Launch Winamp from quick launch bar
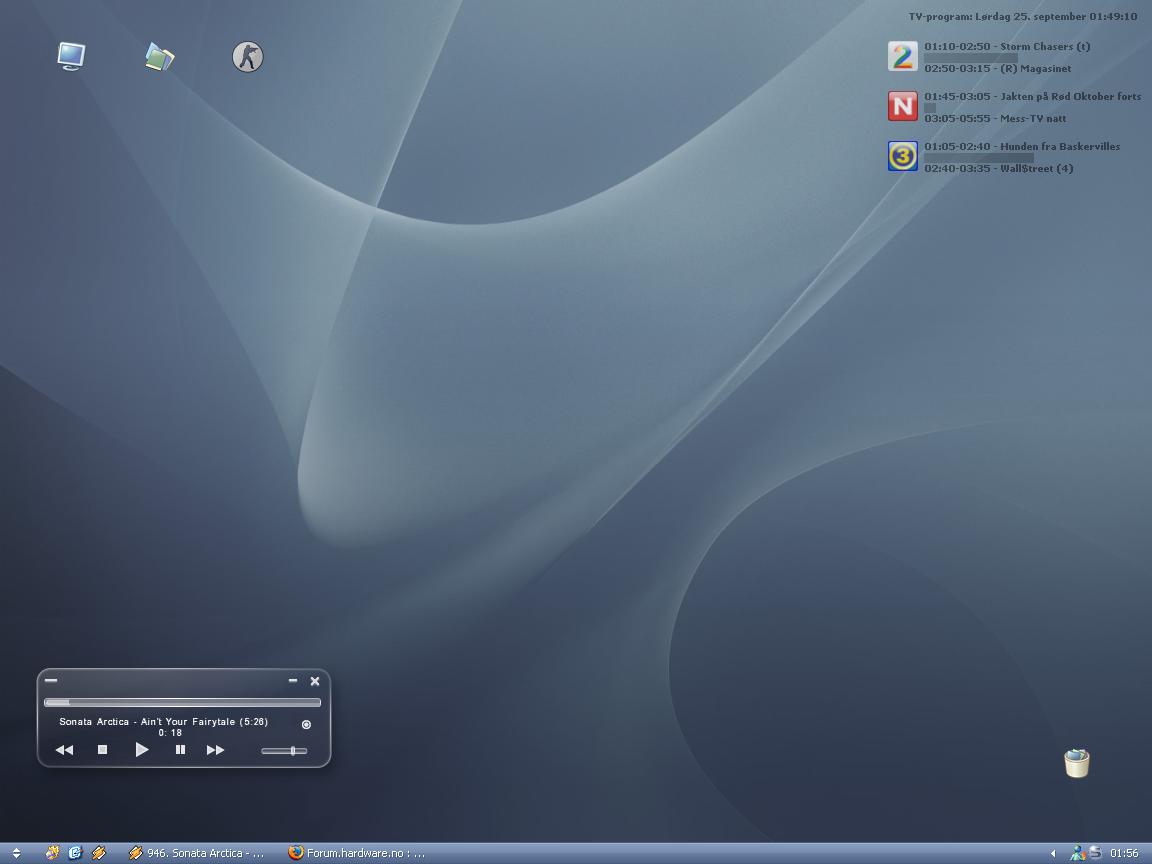Image resolution: width=1152 pixels, height=864 pixels. (x=98, y=853)
